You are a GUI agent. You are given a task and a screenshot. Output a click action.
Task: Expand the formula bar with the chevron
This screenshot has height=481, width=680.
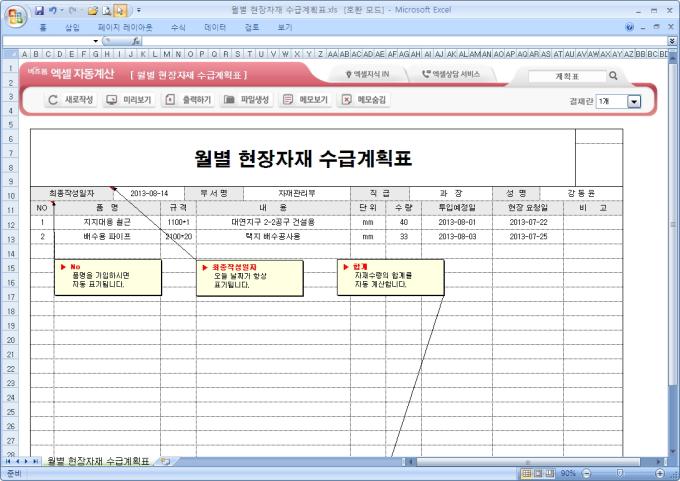(672, 41)
